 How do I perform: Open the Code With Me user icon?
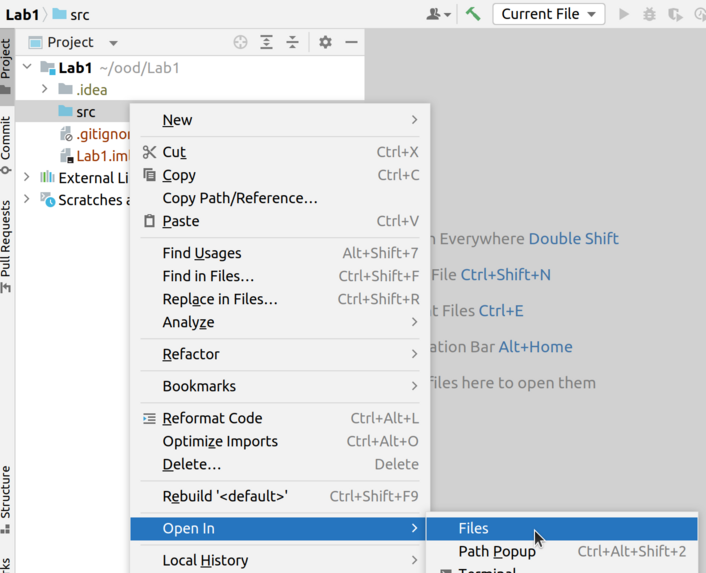438,14
